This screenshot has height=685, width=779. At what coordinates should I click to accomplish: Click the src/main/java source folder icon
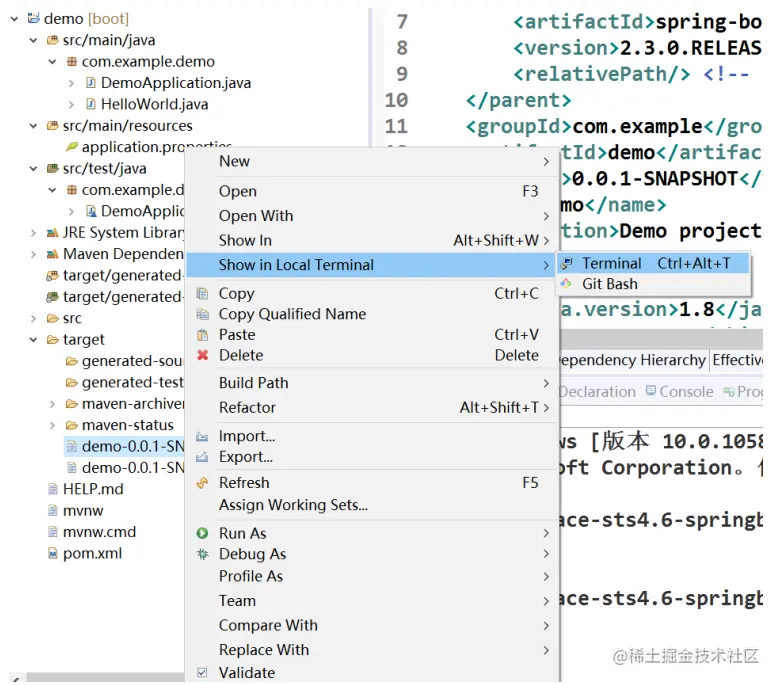52,40
